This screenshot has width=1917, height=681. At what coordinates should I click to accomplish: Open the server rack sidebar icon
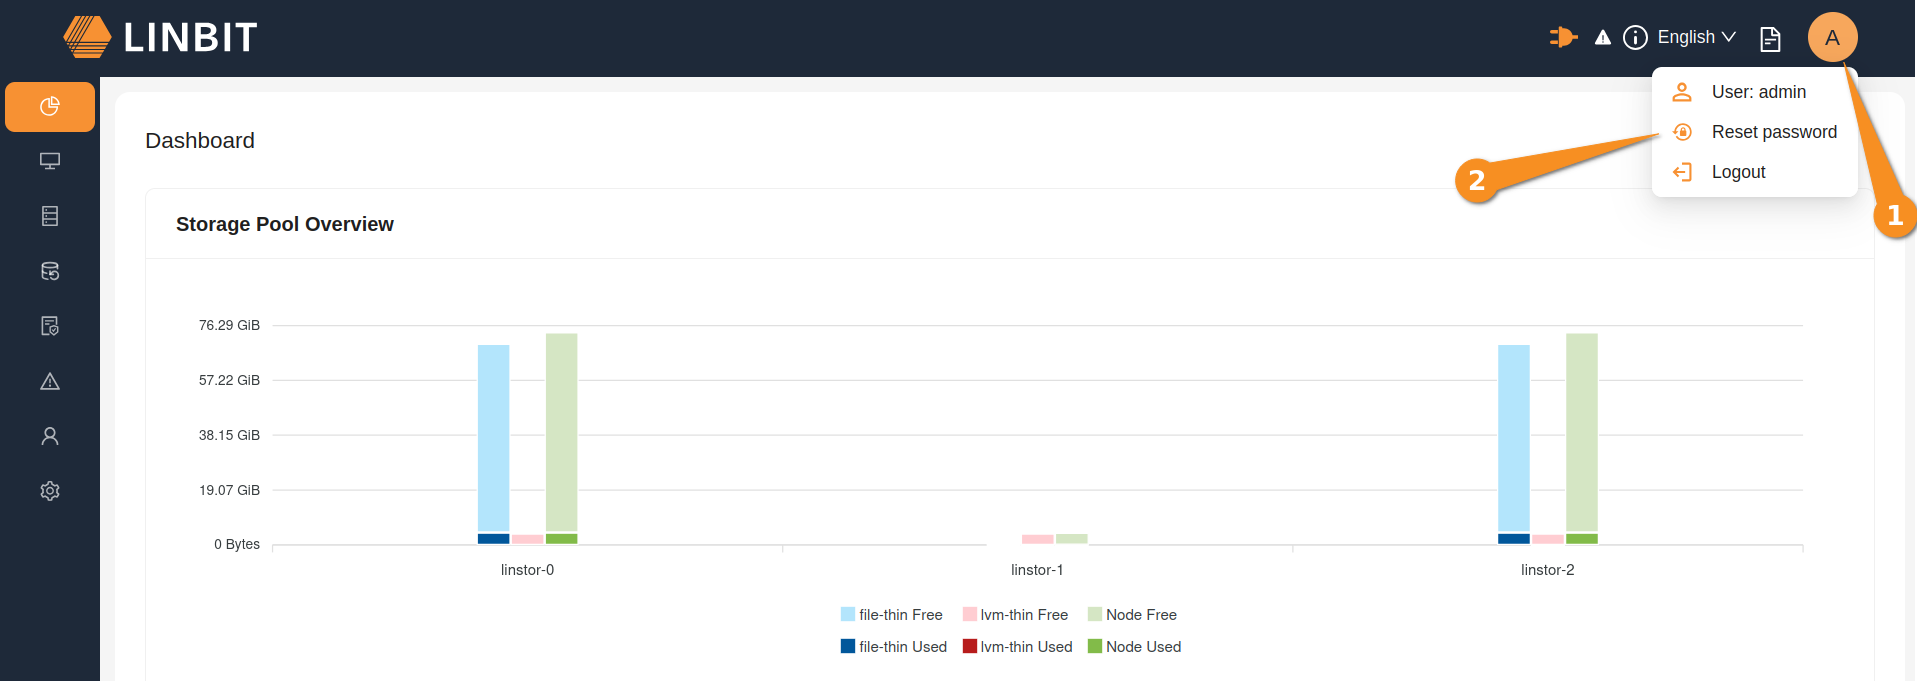point(50,216)
